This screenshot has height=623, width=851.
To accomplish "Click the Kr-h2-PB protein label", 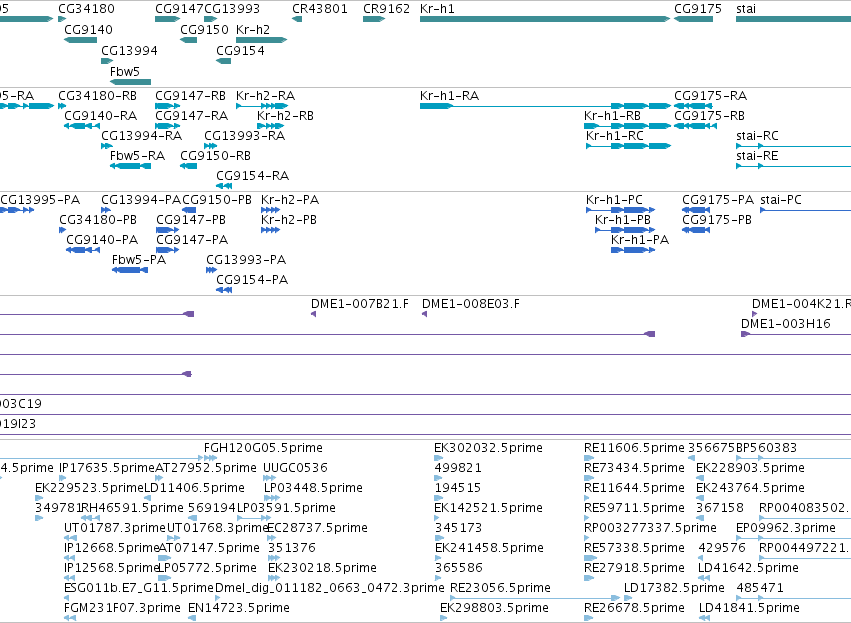I will pos(289,220).
